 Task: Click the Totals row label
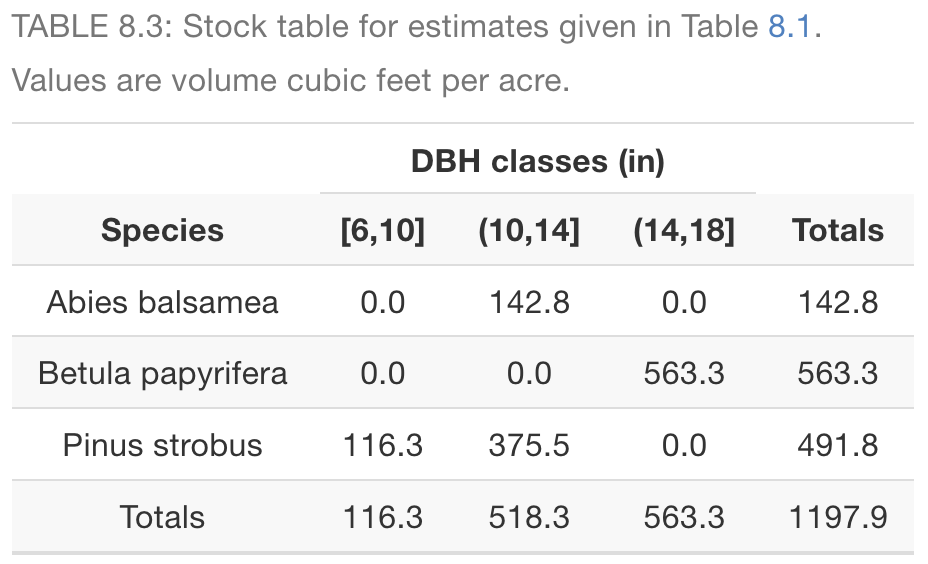pyautogui.click(x=162, y=517)
